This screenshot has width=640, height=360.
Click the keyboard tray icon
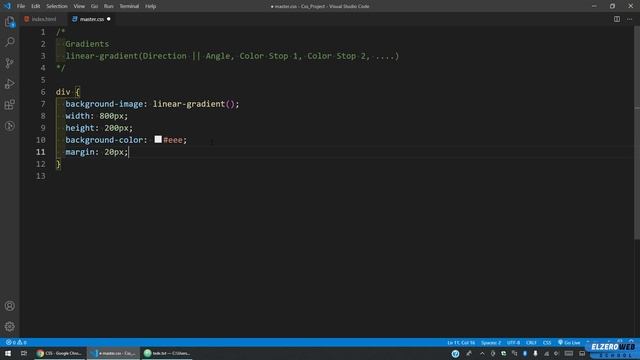coord(569,353)
